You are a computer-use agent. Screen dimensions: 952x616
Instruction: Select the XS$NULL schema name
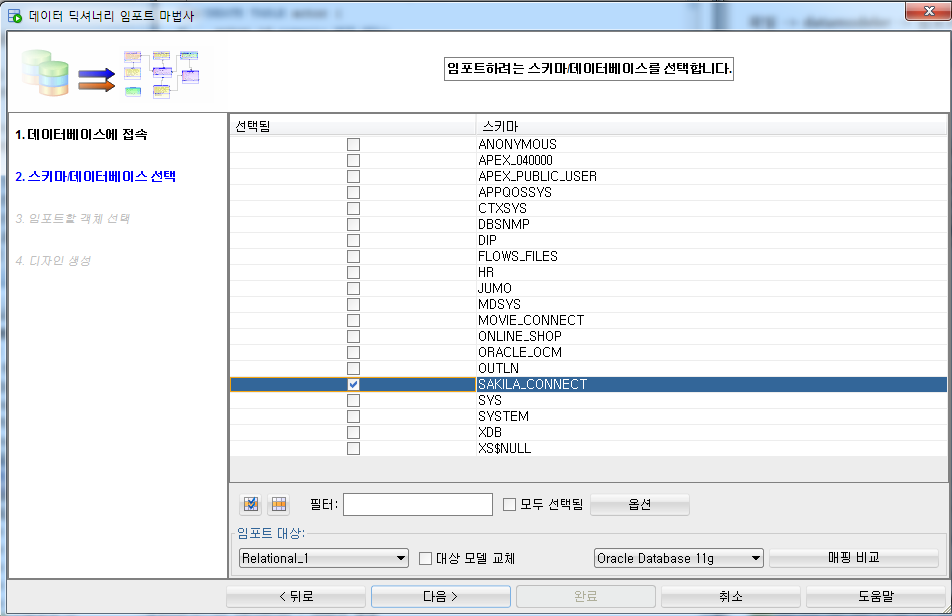point(505,448)
